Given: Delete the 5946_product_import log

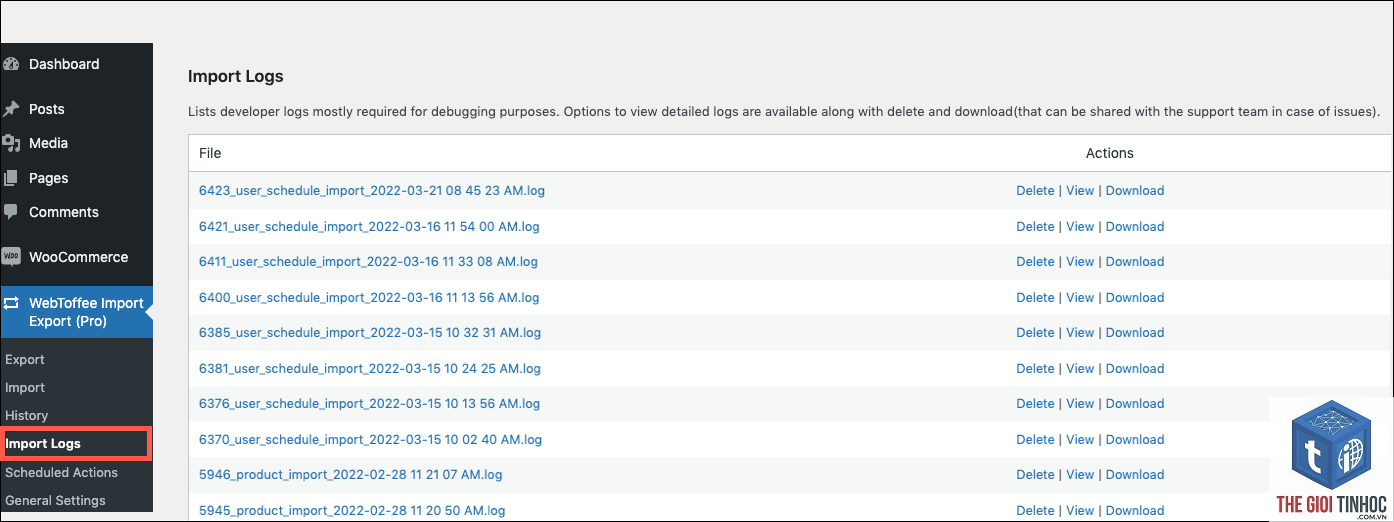Looking at the screenshot, I should pyautogui.click(x=1035, y=474).
